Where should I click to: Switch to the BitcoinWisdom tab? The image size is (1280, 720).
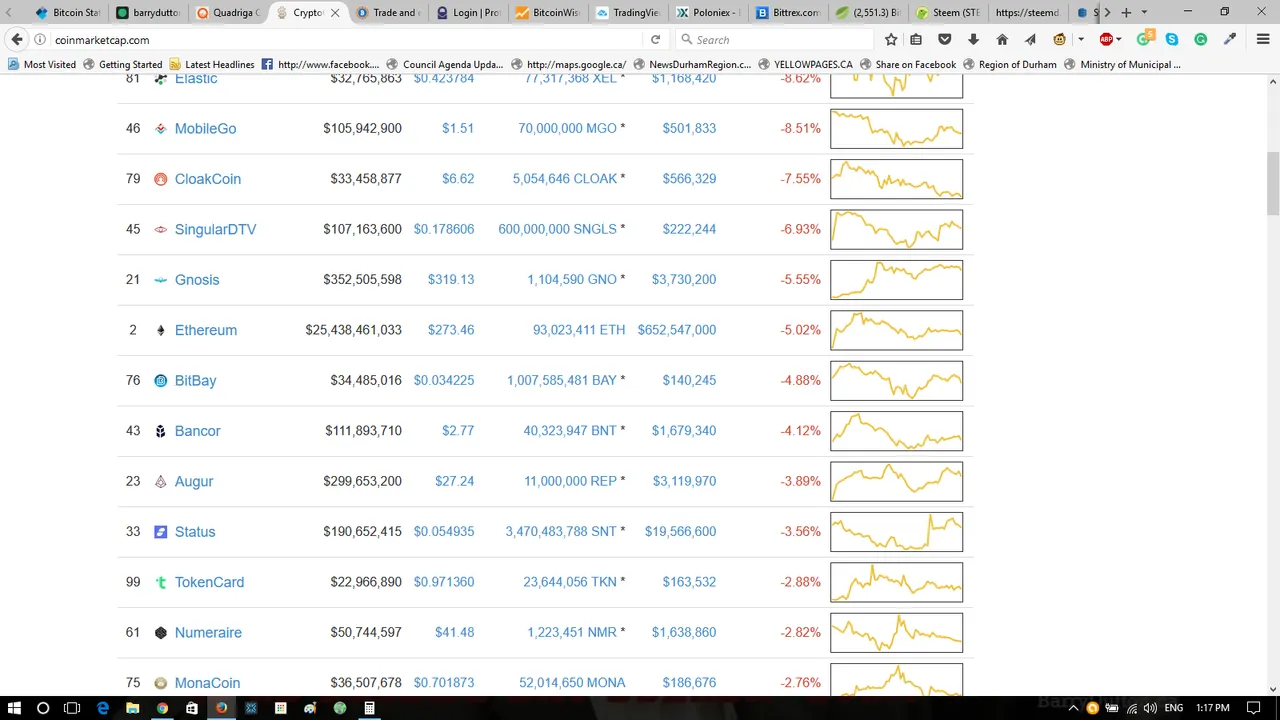click(548, 13)
